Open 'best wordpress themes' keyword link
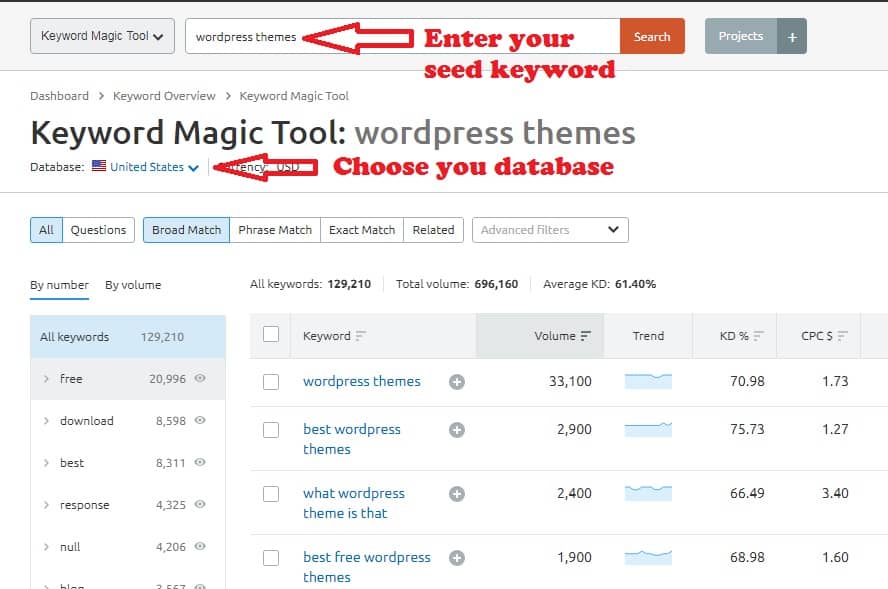 (352, 439)
